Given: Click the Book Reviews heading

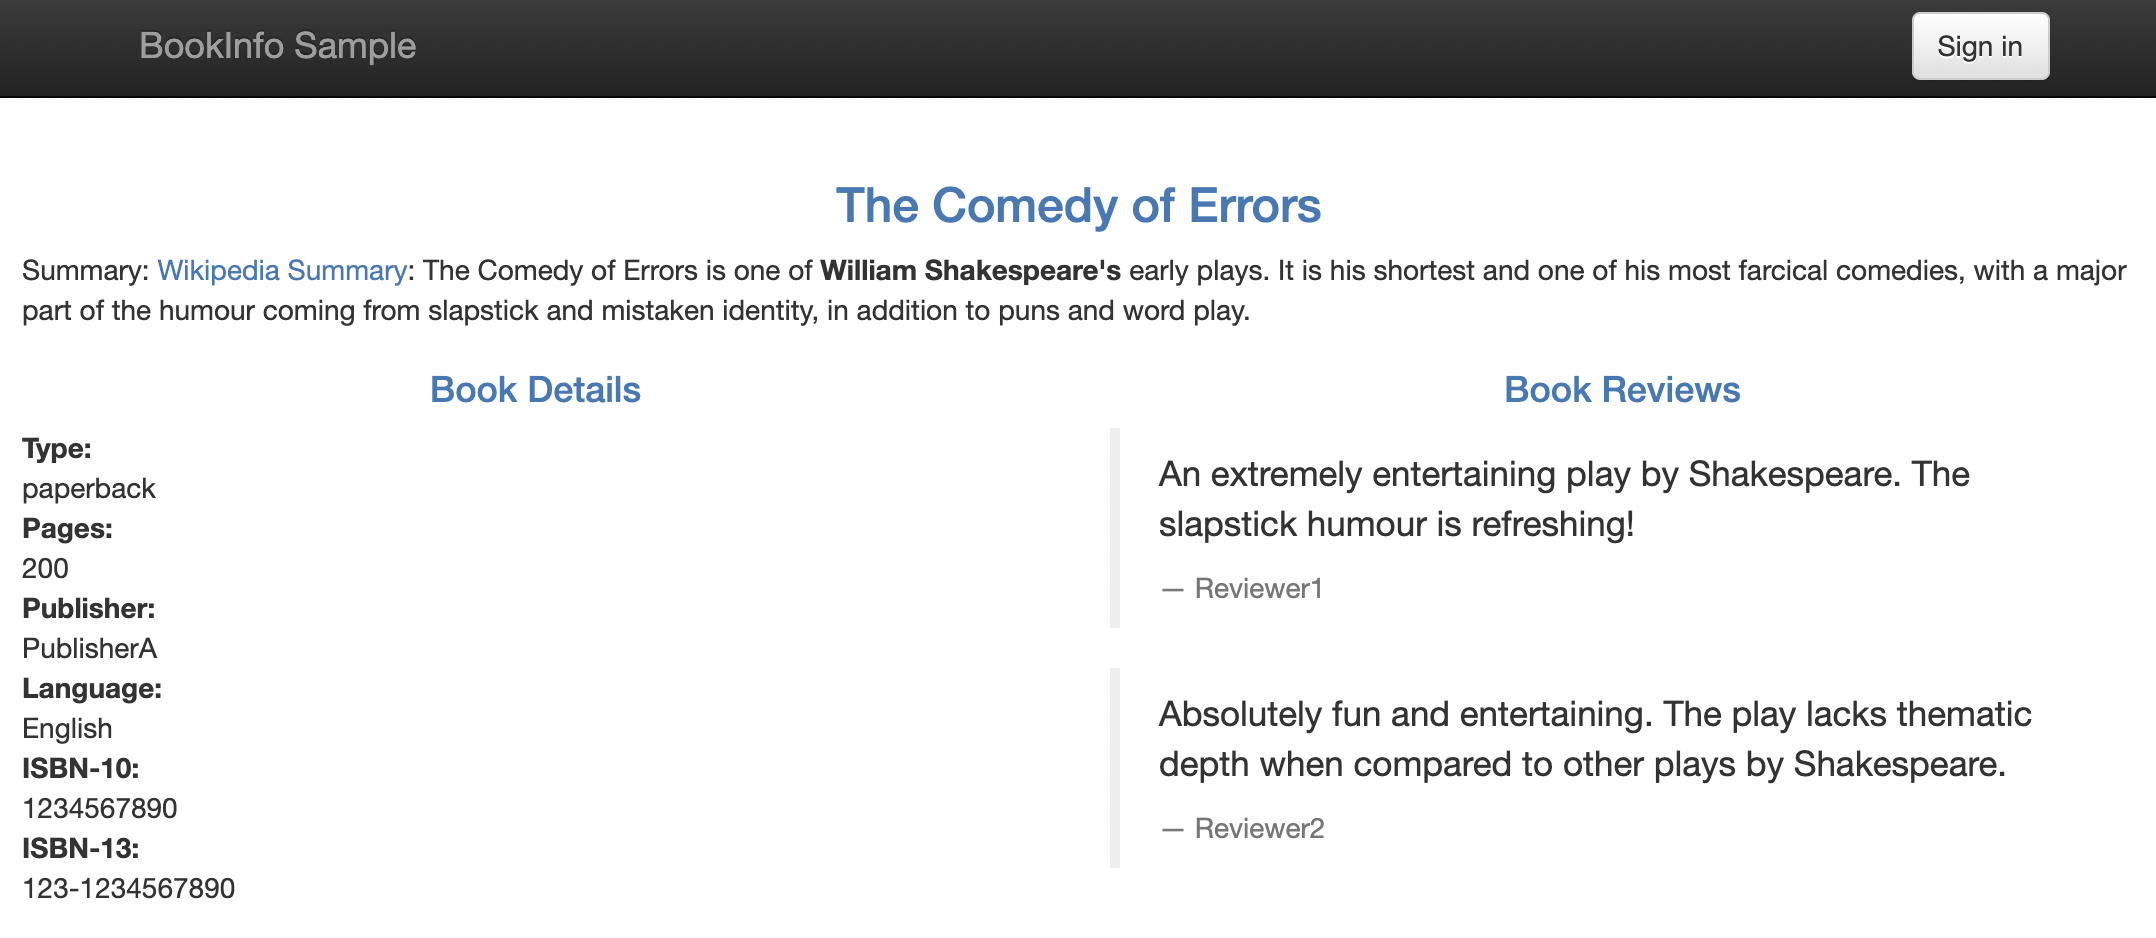Looking at the screenshot, I should [1622, 390].
